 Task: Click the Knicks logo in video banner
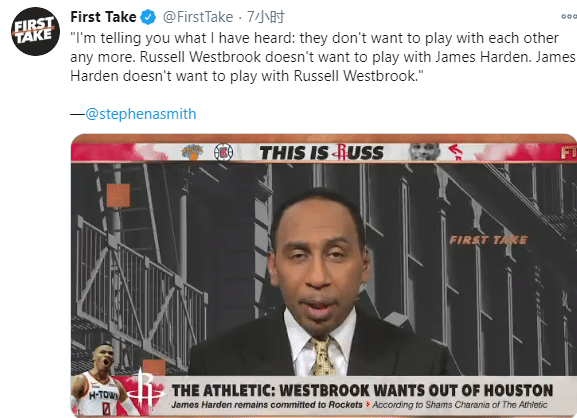click(x=192, y=152)
